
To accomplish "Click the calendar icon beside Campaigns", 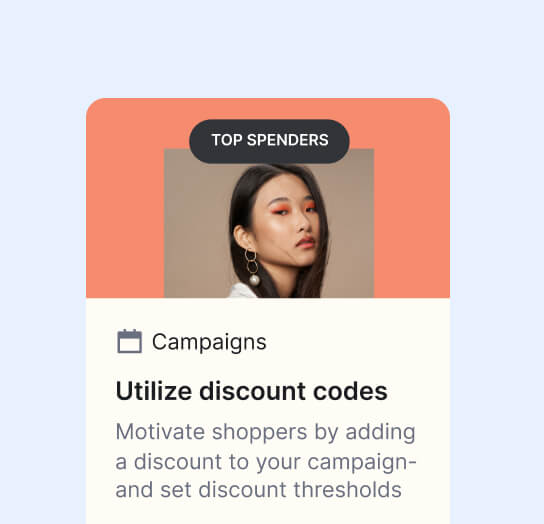I will (x=129, y=341).
